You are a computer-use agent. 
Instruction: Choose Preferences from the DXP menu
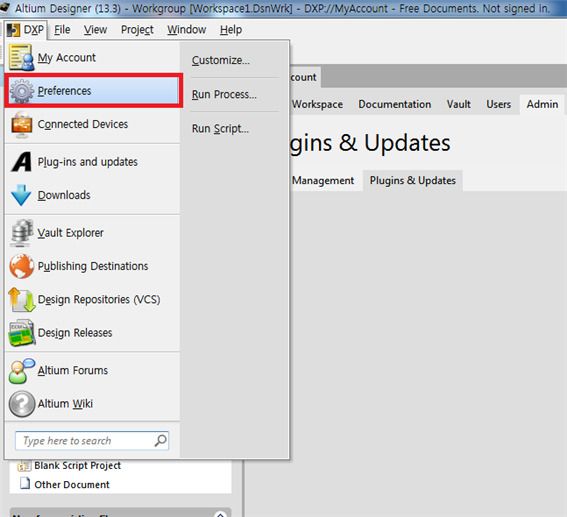pyautogui.click(x=93, y=90)
